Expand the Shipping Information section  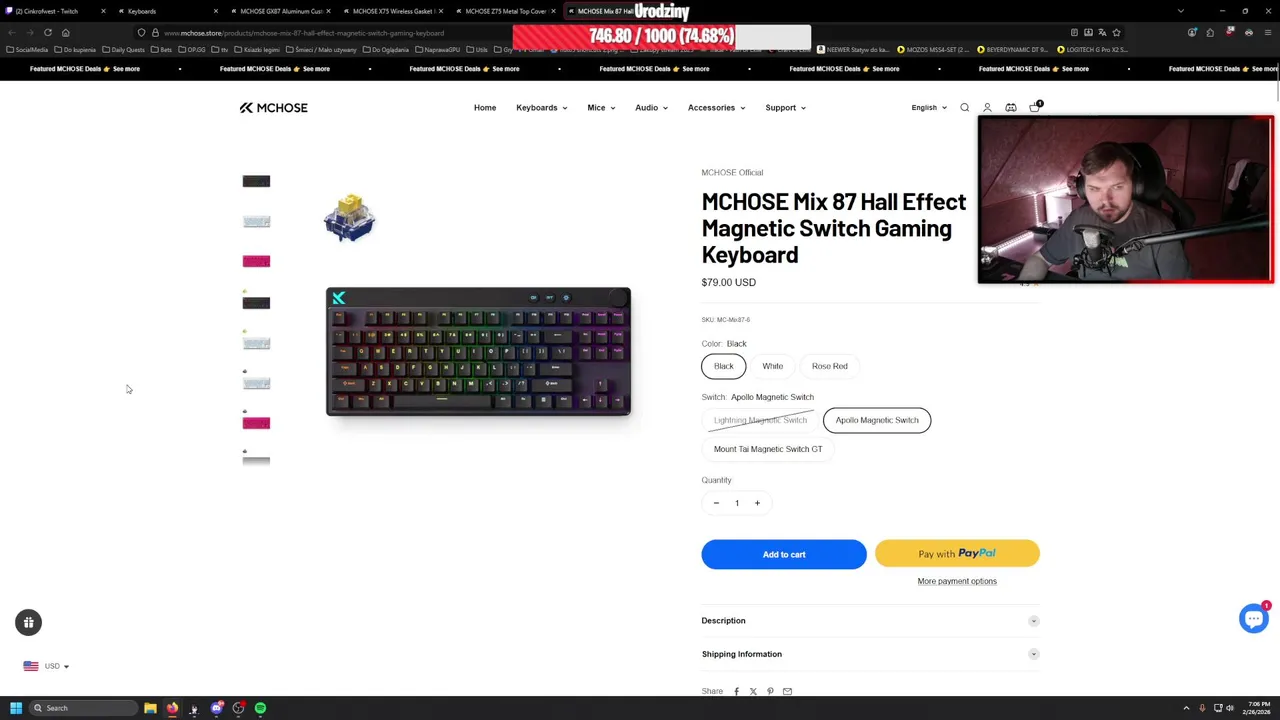(870, 654)
